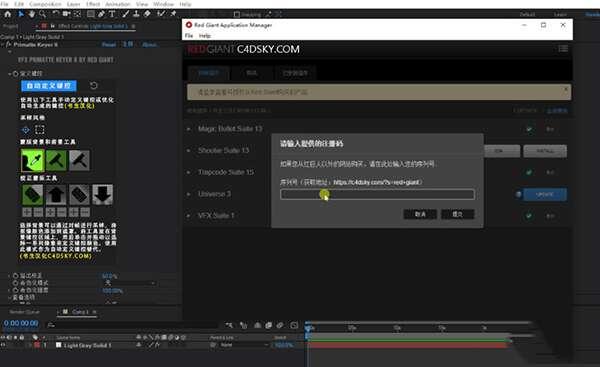Screen dimensions: 600x367
Task: Click the blue UPDATE button for Universe 3
Action: click(x=545, y=194)
